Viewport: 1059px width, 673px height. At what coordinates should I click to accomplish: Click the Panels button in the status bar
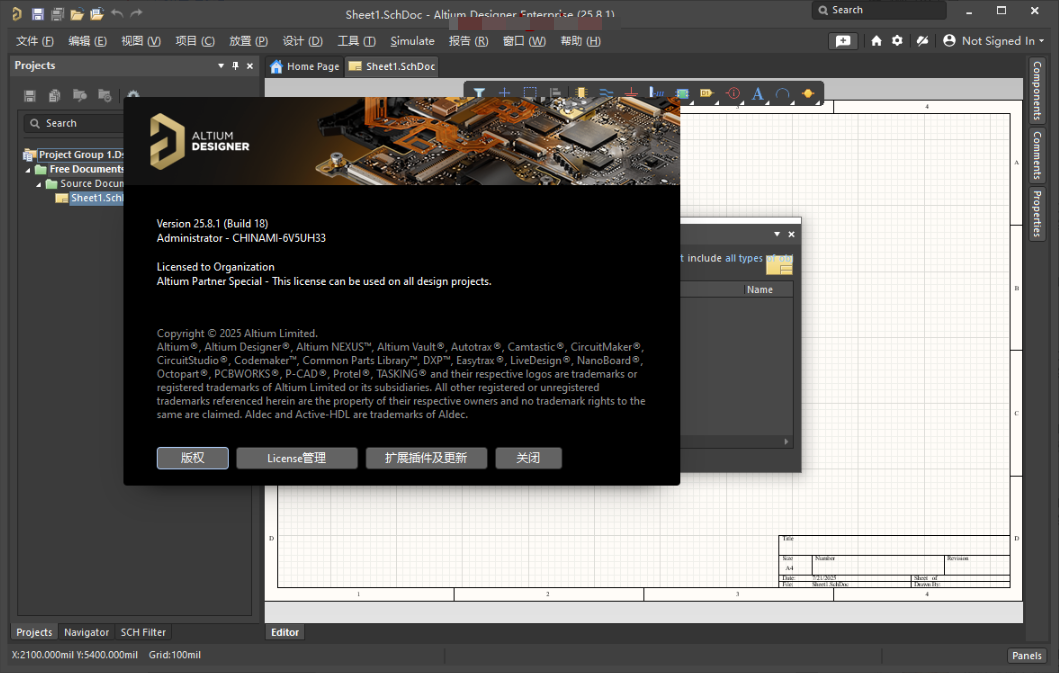(x=1027, y=655)
